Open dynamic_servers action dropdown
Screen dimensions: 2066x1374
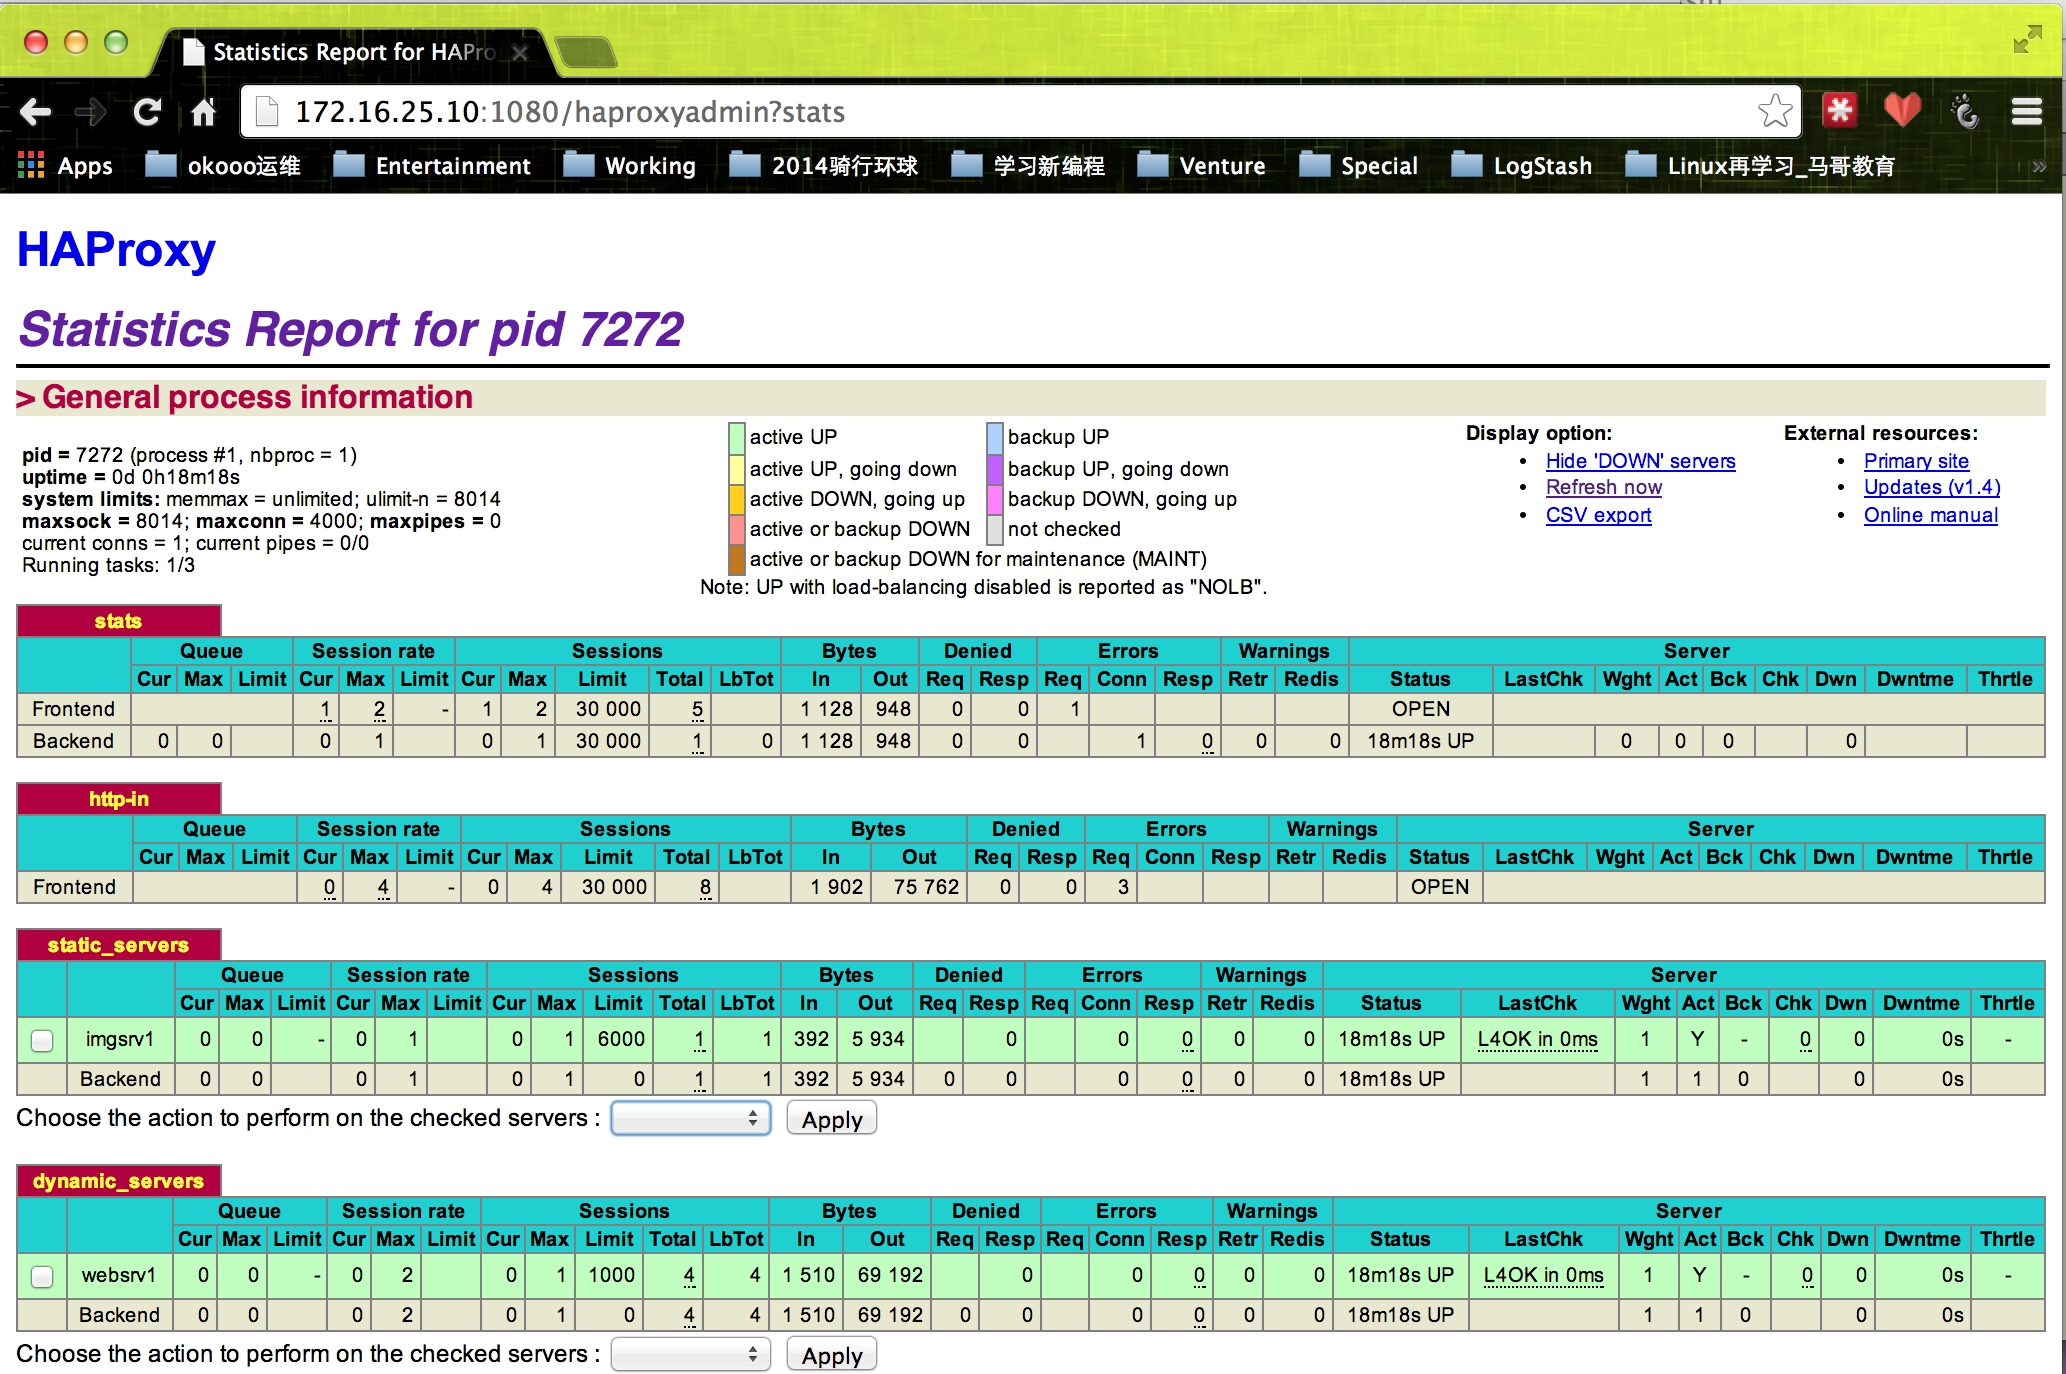click(690, 1355)
